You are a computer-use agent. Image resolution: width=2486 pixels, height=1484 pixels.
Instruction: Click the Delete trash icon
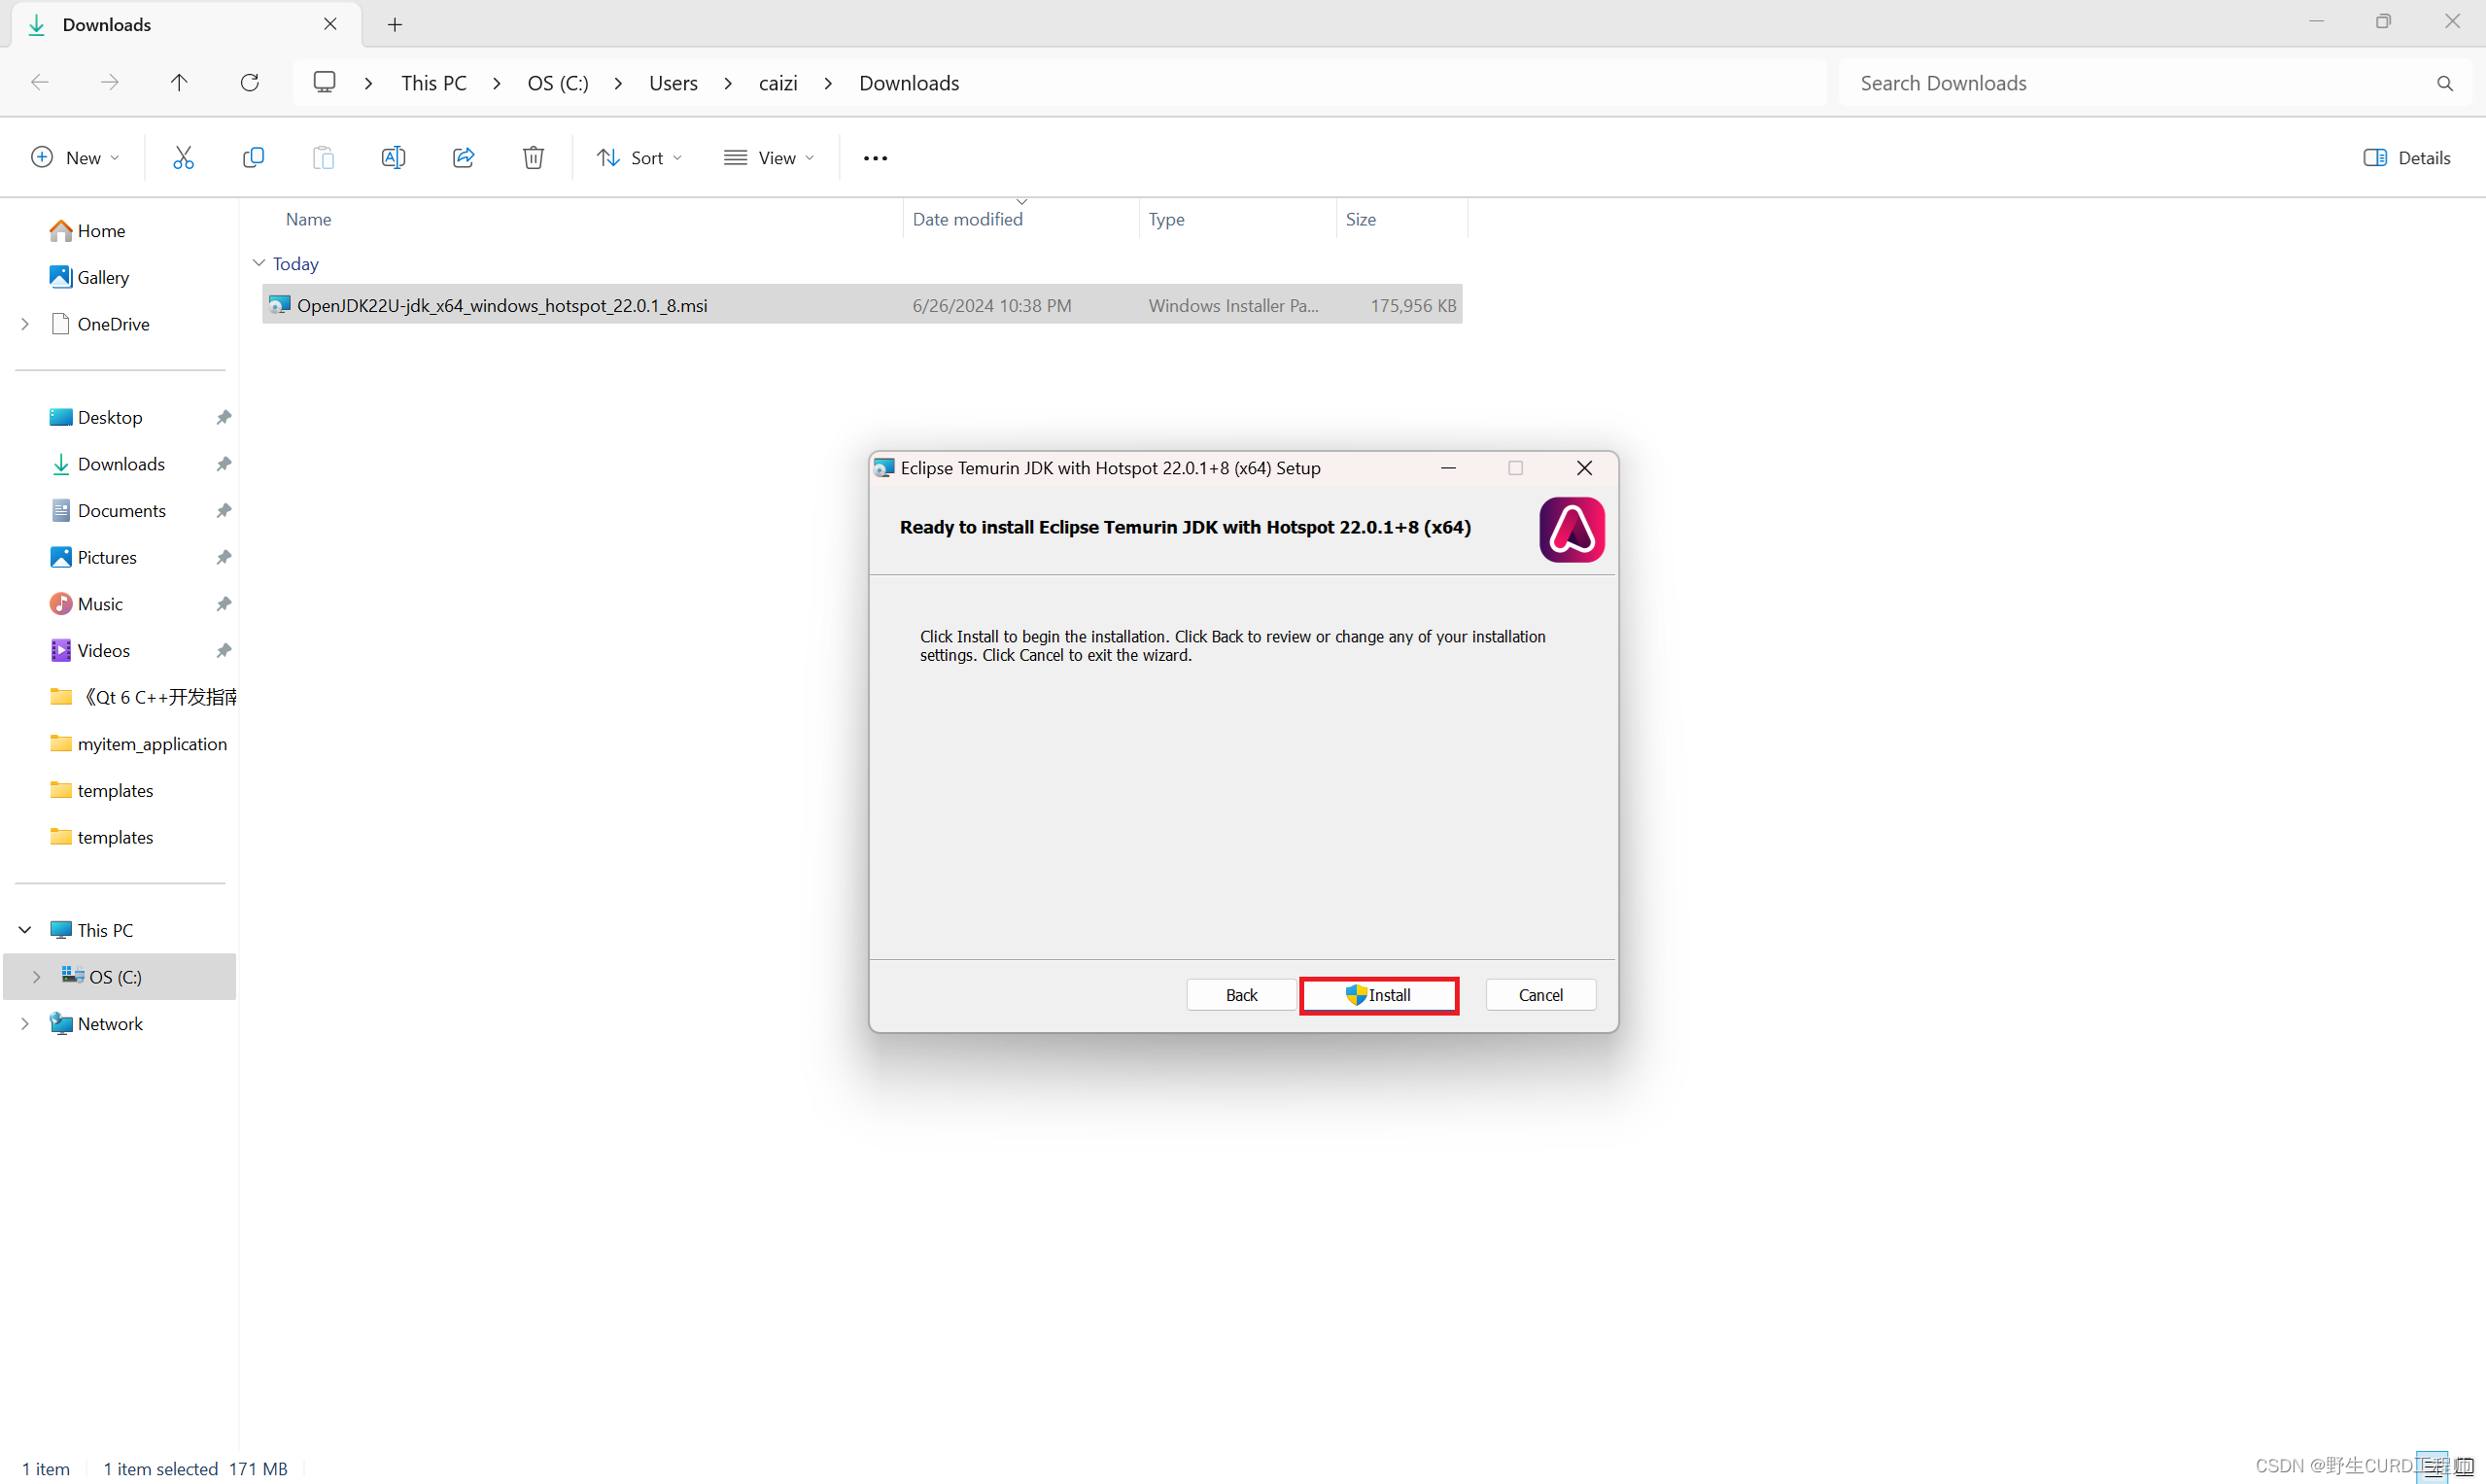533,158
